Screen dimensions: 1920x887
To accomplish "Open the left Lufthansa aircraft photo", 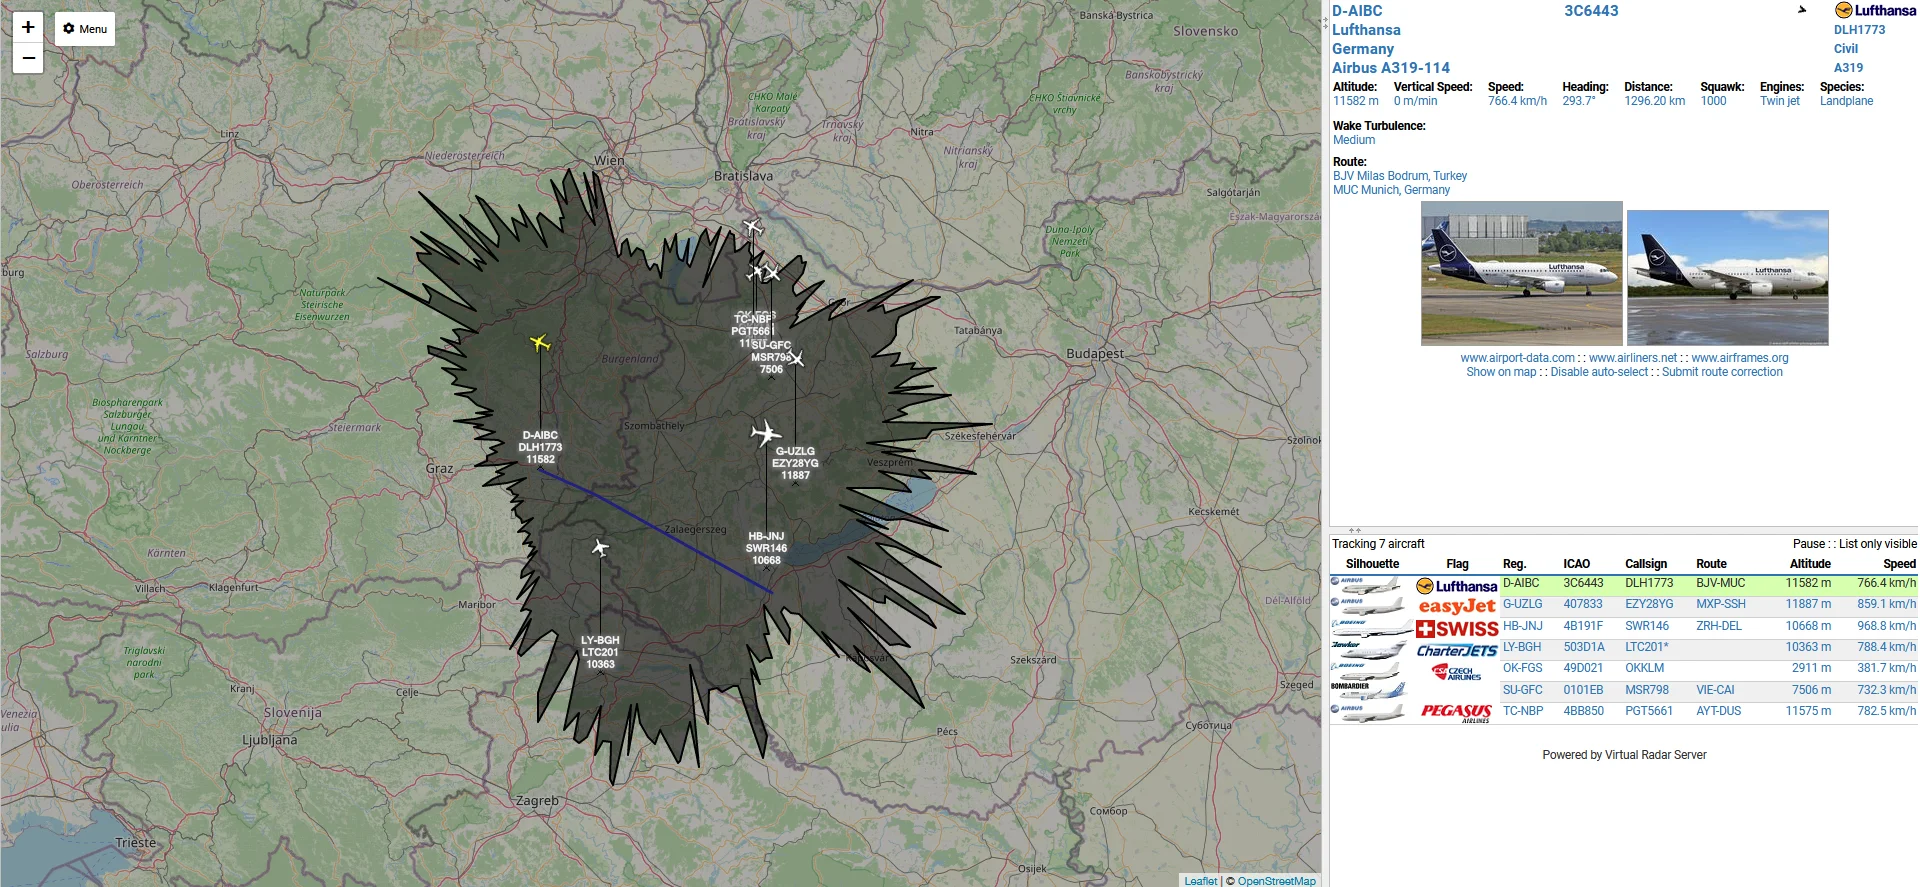I will point(1522,273).
